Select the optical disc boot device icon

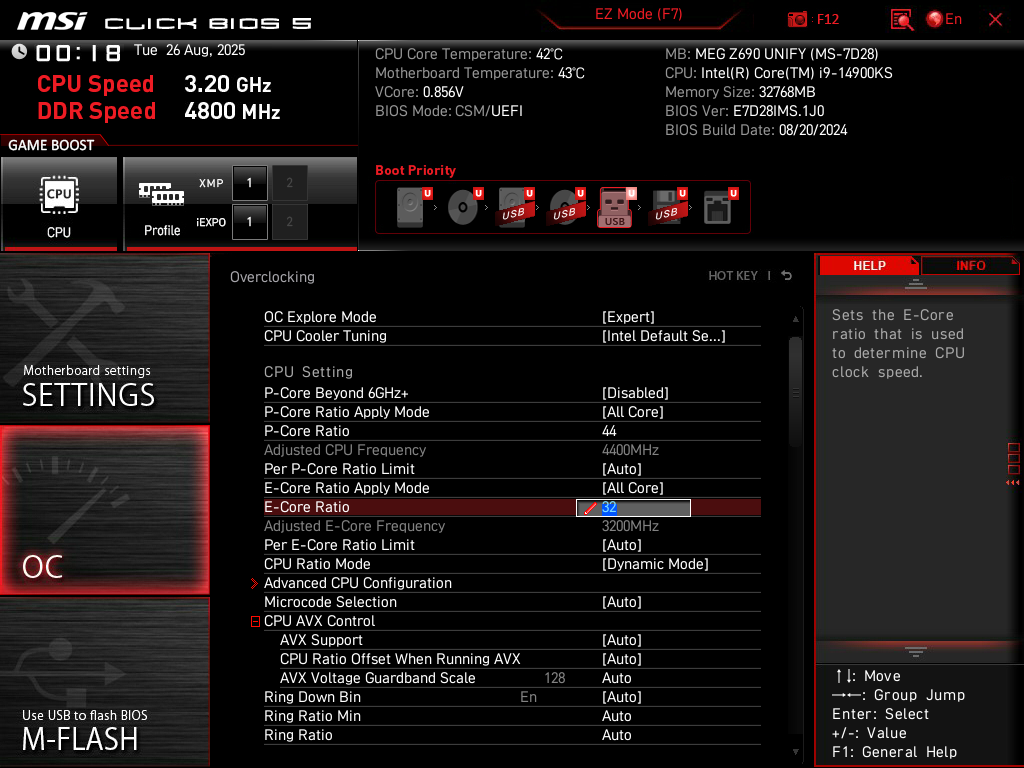(x=465, y=207)
